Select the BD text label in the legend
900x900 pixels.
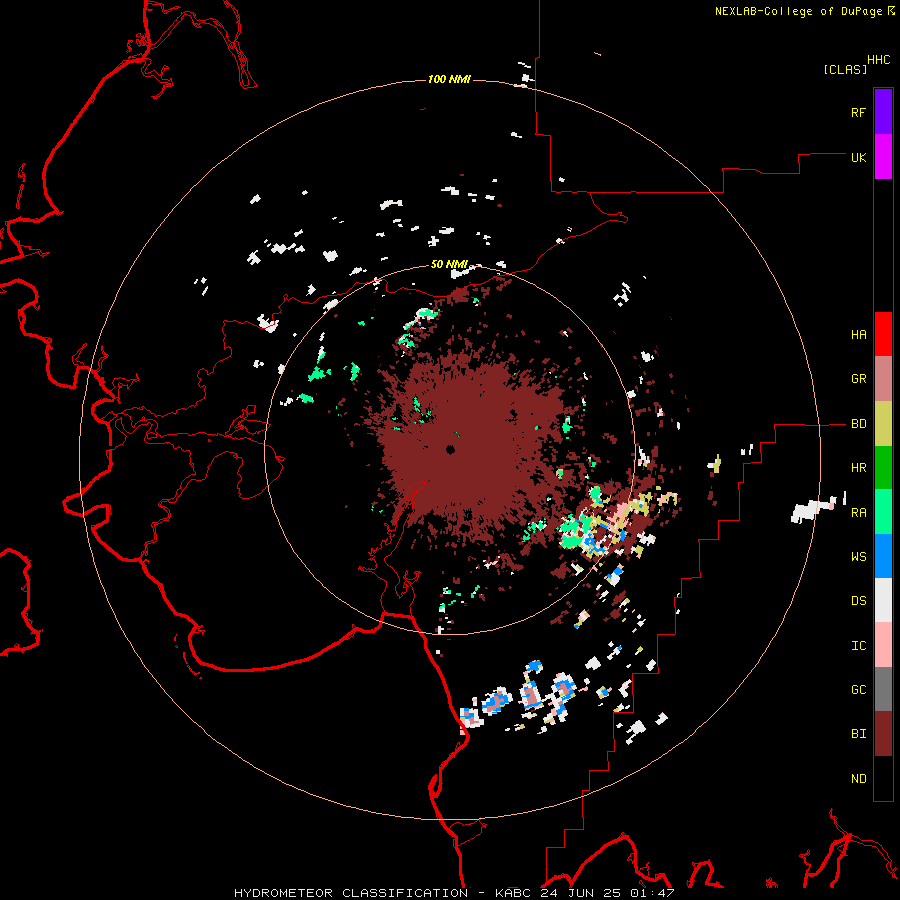859,424
